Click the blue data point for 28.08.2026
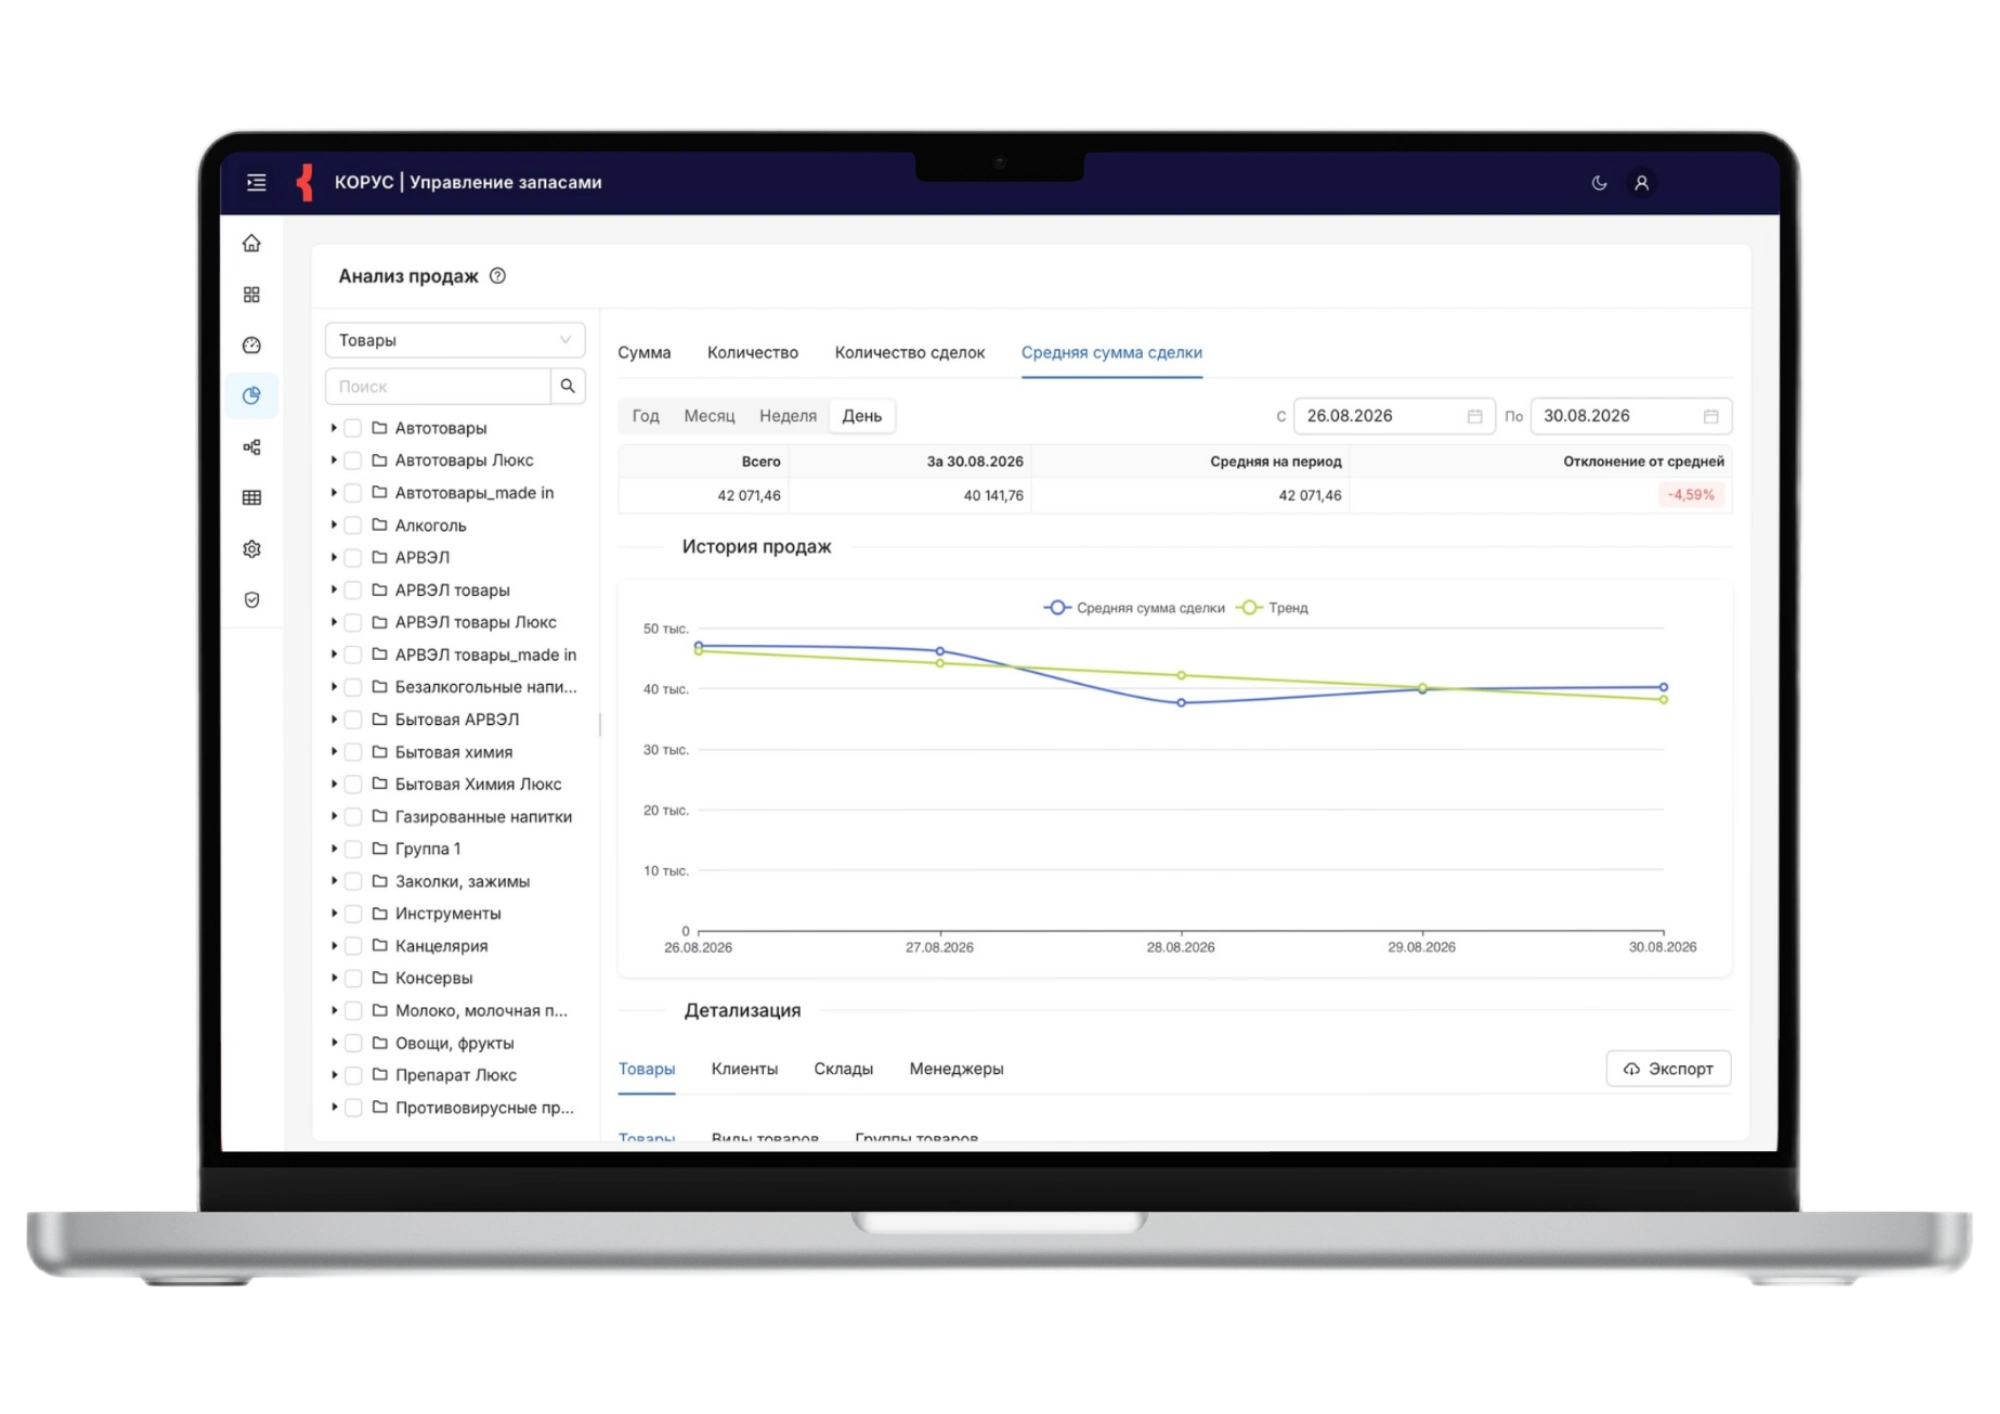Viewport: 2000px width, 1414px height. click(1181, 703)
